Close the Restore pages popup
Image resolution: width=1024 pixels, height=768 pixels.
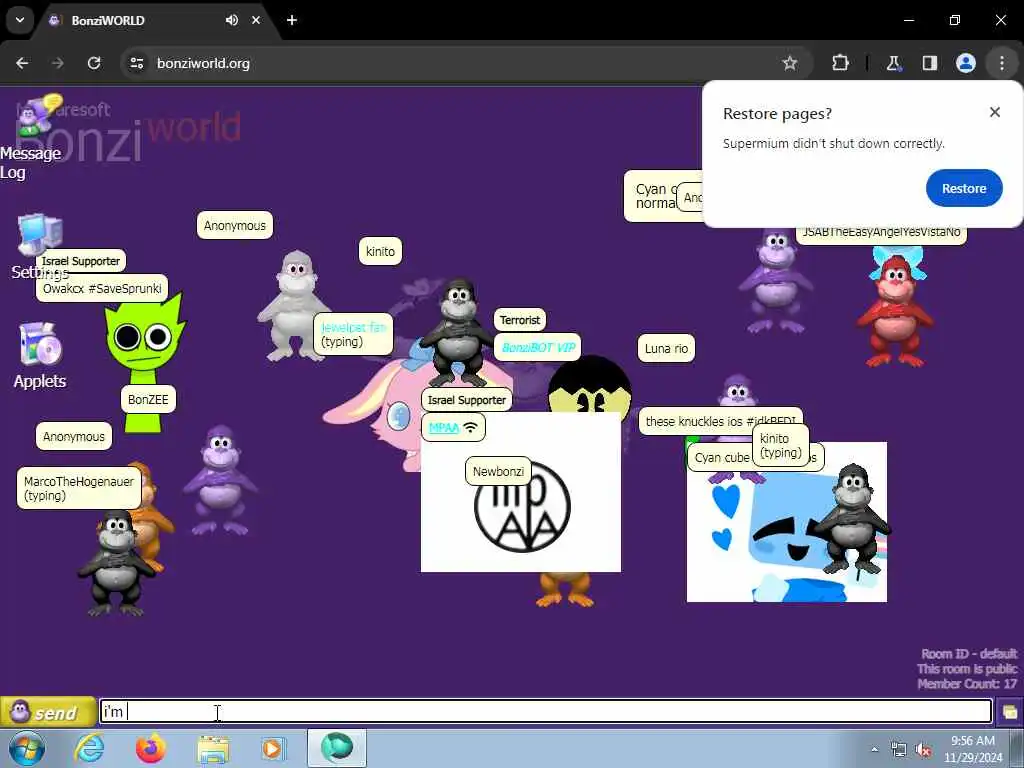click(994, 112)
